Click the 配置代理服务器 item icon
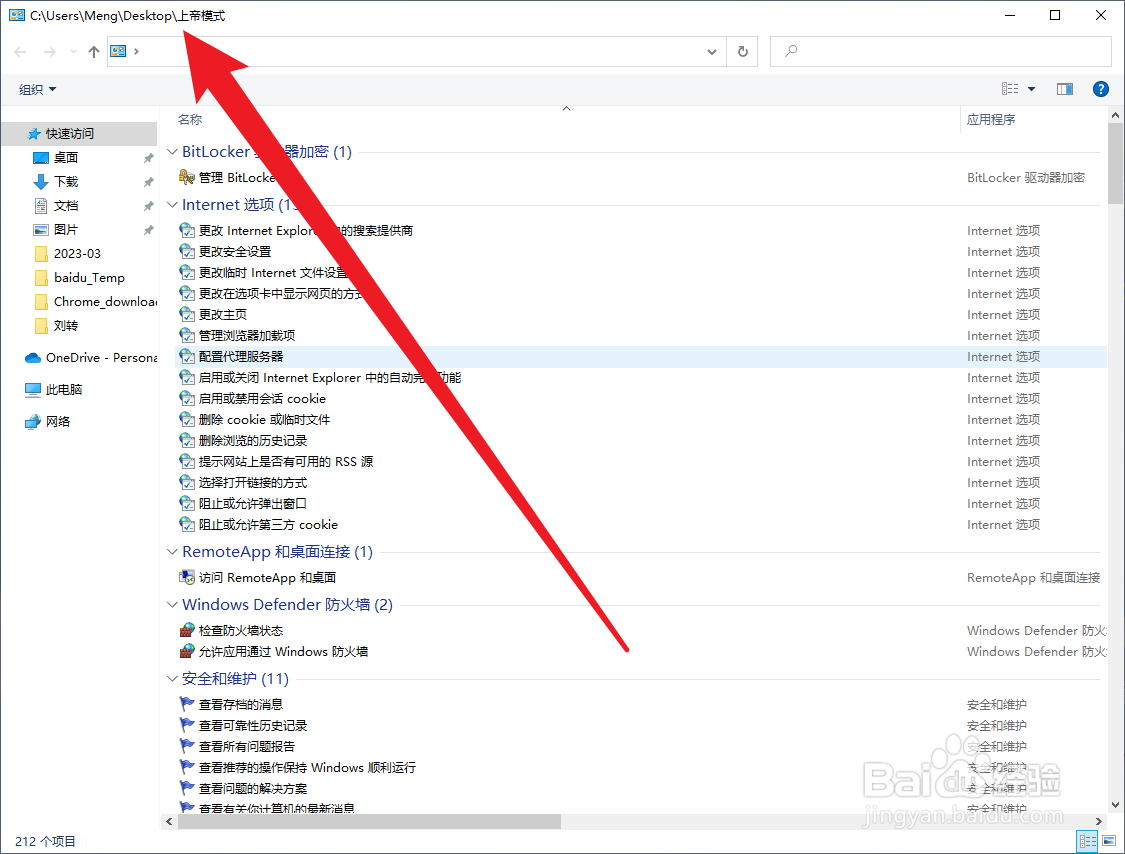Screen dimensions: 1125x854 pyautogui.click(x=187, y=356)
